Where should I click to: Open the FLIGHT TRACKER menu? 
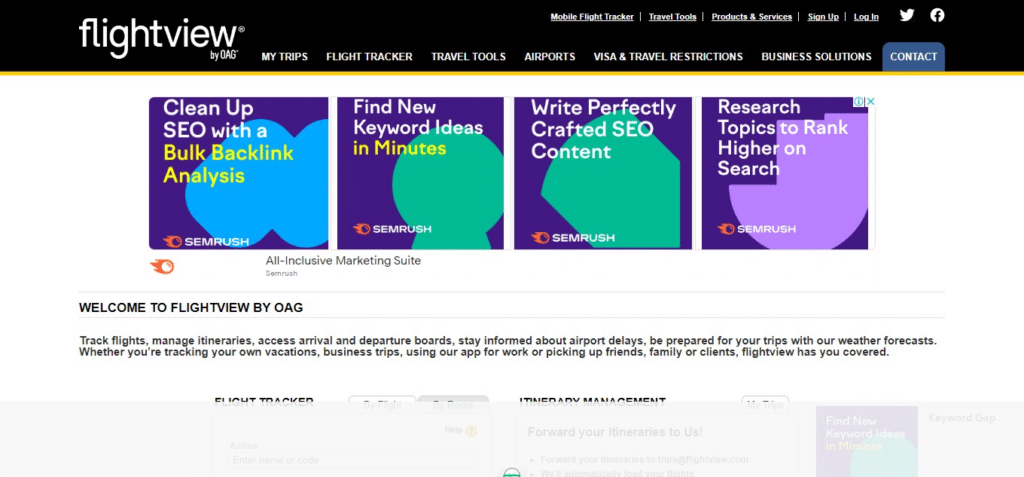coord(370,57)
